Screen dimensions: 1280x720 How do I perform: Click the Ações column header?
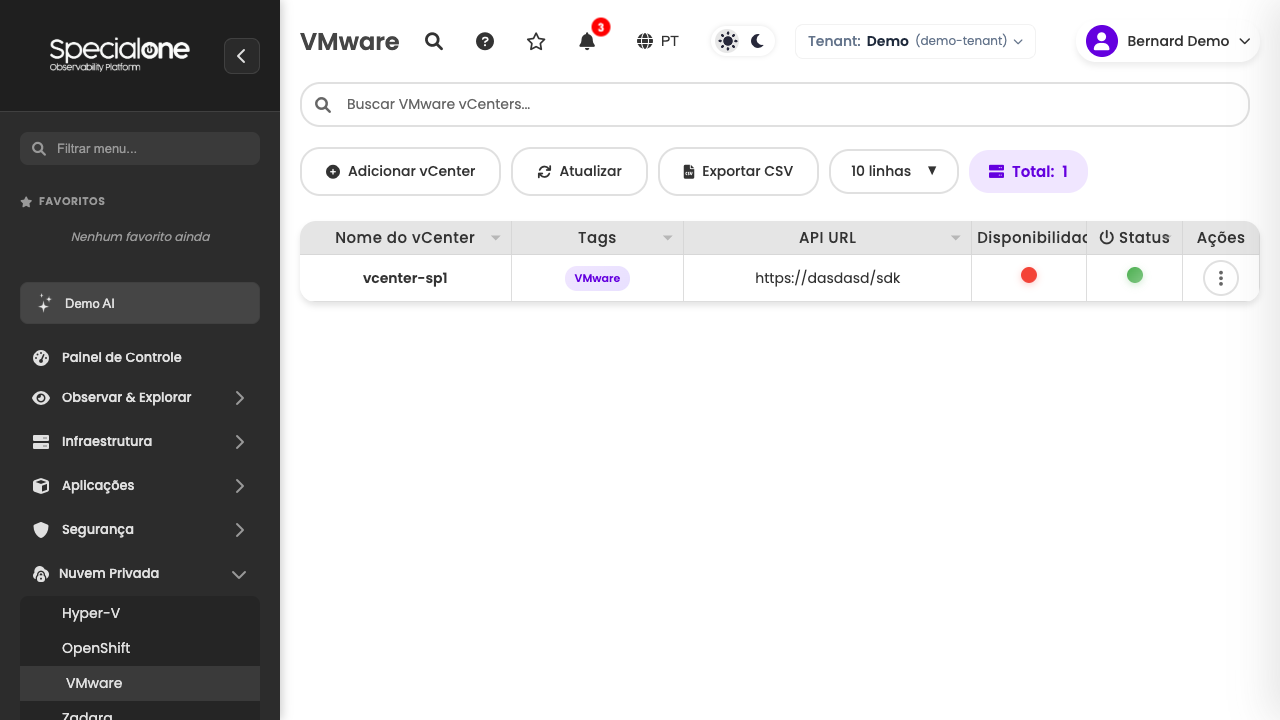point(1221,238)
